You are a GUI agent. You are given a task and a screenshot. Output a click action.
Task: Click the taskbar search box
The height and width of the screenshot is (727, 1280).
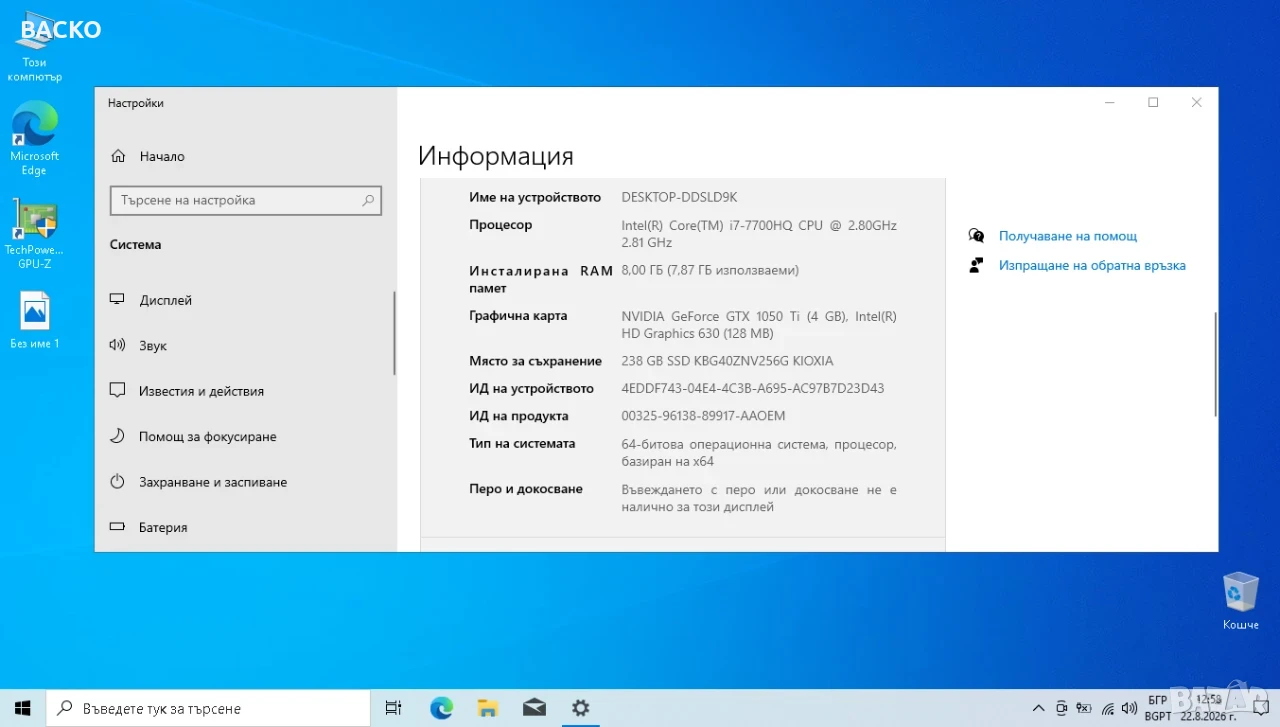pyautogui.click(x=207, y=708)
